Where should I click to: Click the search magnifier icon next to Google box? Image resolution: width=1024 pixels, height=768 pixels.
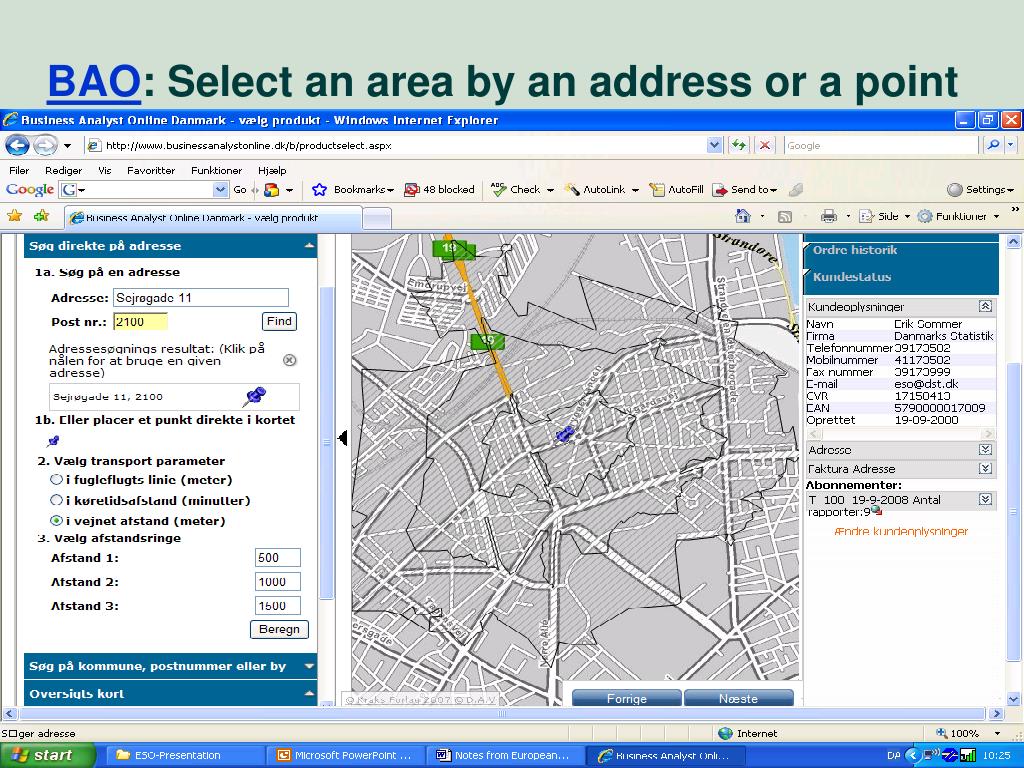(993, 145)
